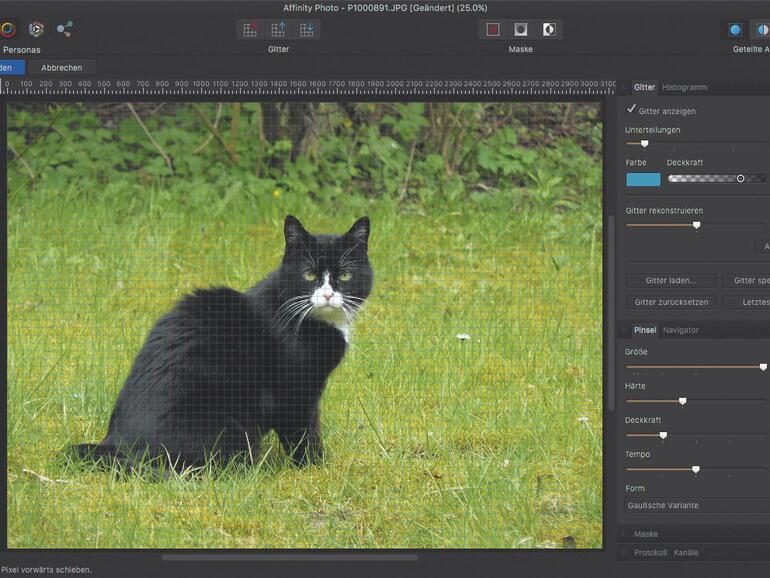Switch to the Develop persona icon

point(36,29)
